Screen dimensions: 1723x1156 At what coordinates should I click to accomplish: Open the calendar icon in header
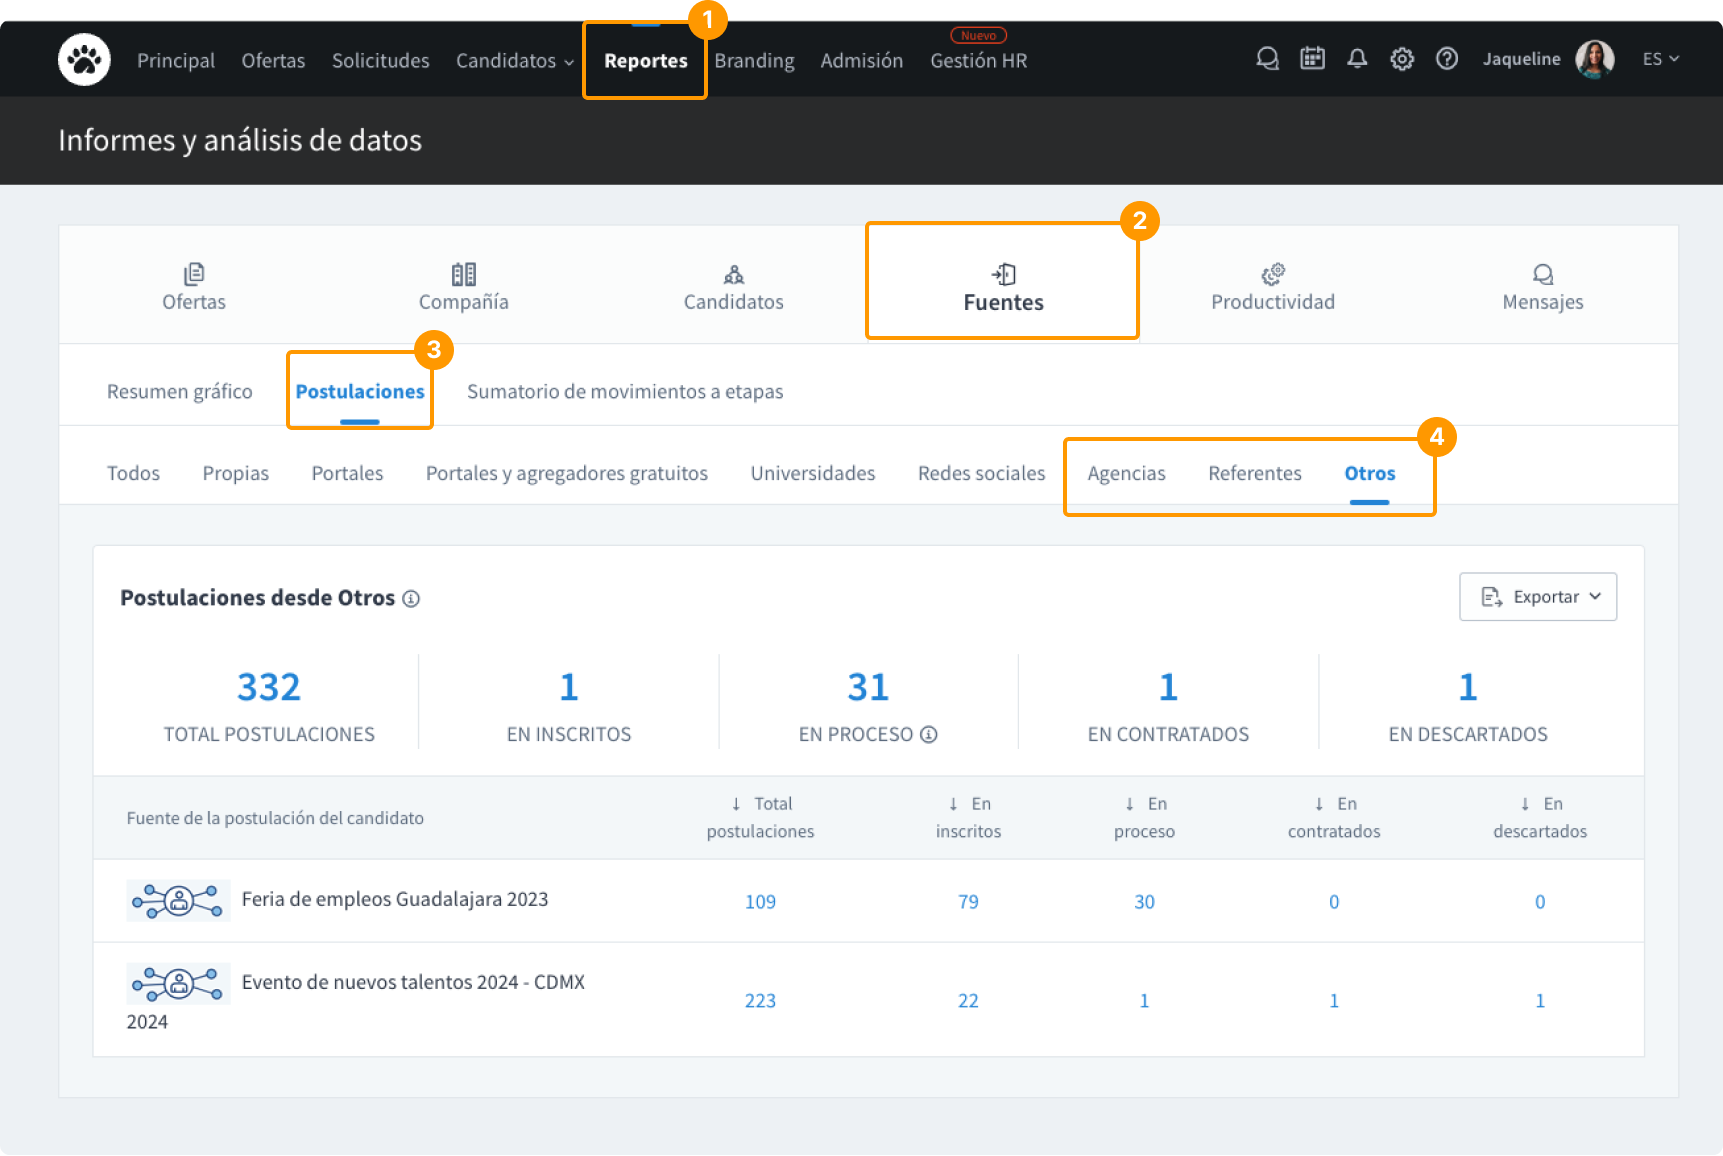[x=1312, y=59]
